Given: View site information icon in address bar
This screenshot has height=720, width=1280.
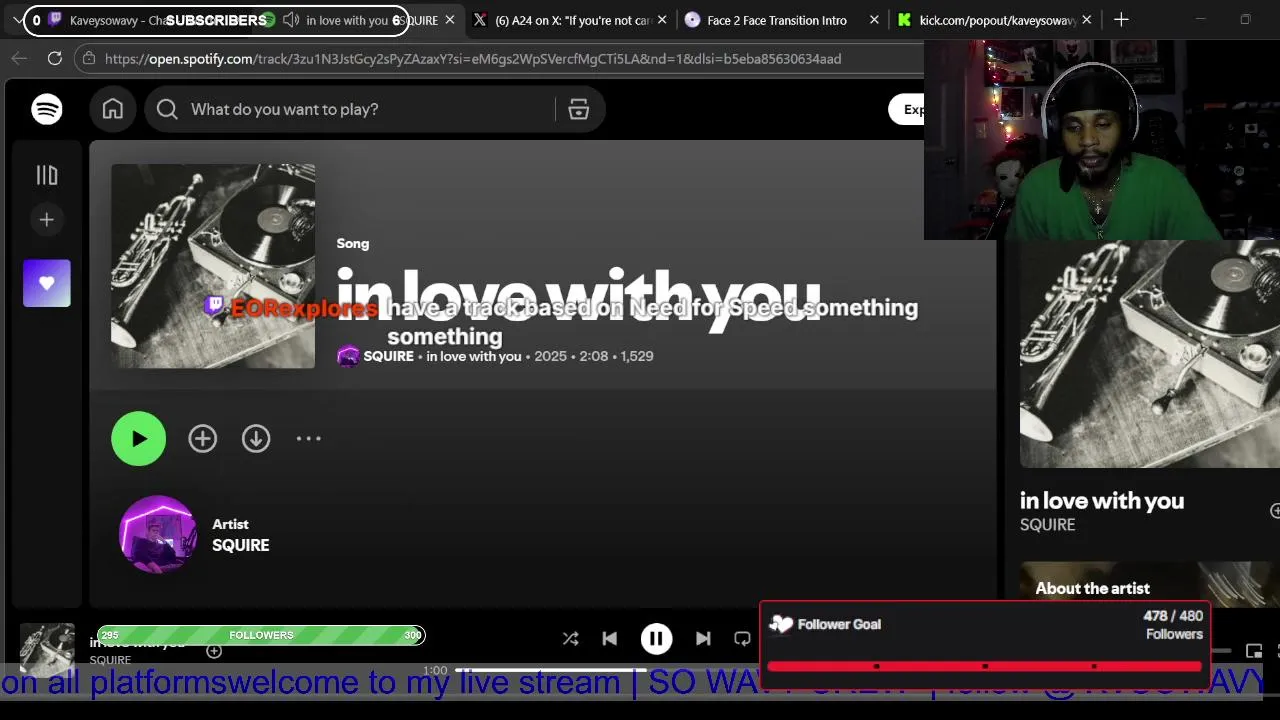Looking at the screenshot, I should [x=89, y=59].
